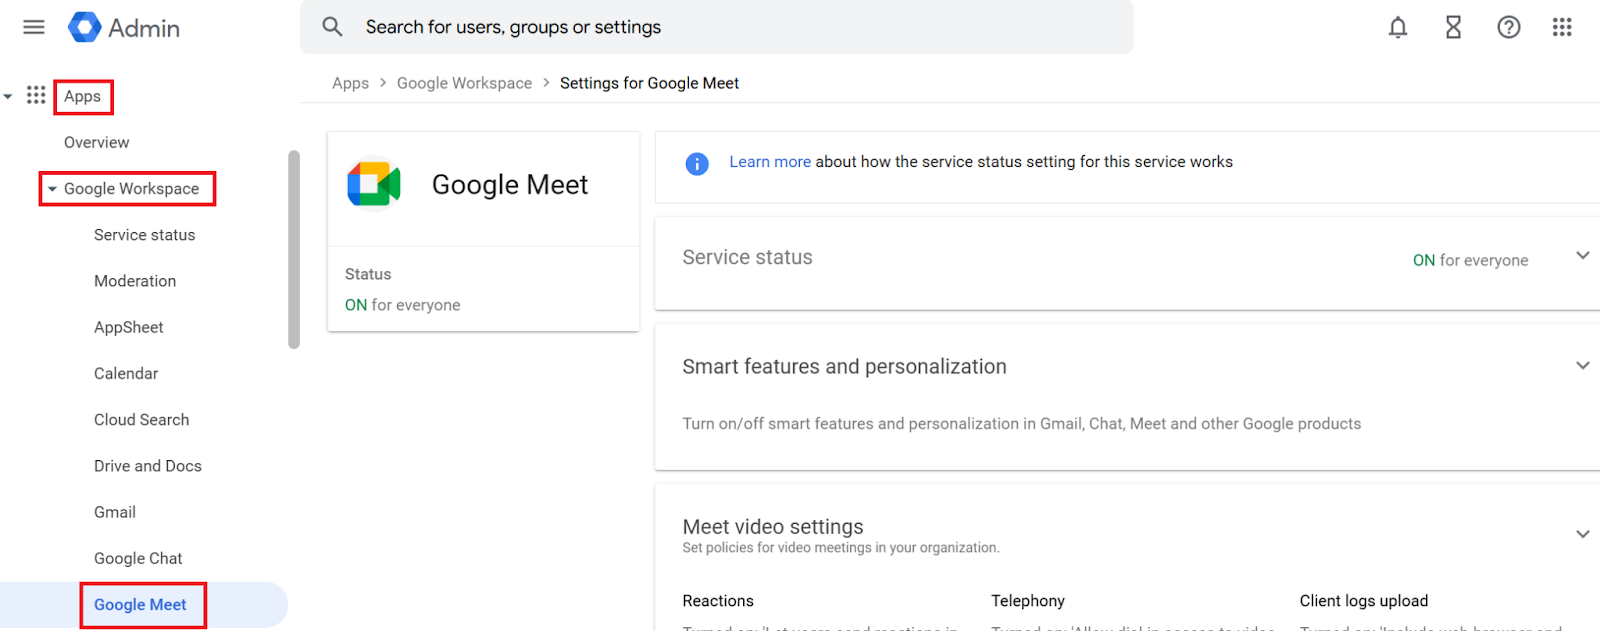The image size is (1600, 631).
Task: Click the search magnifier icon
Action: point(332,27)
